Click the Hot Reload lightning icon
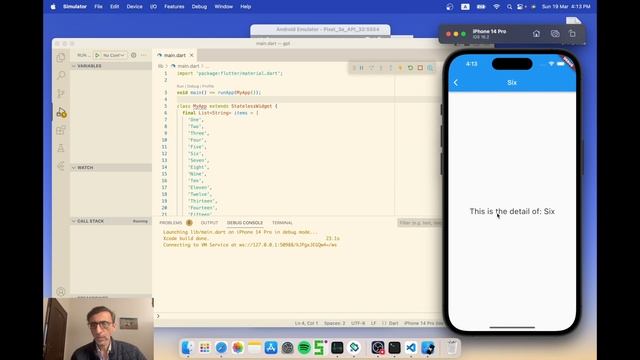Screen dimensions: 640x360 point(400,68)
